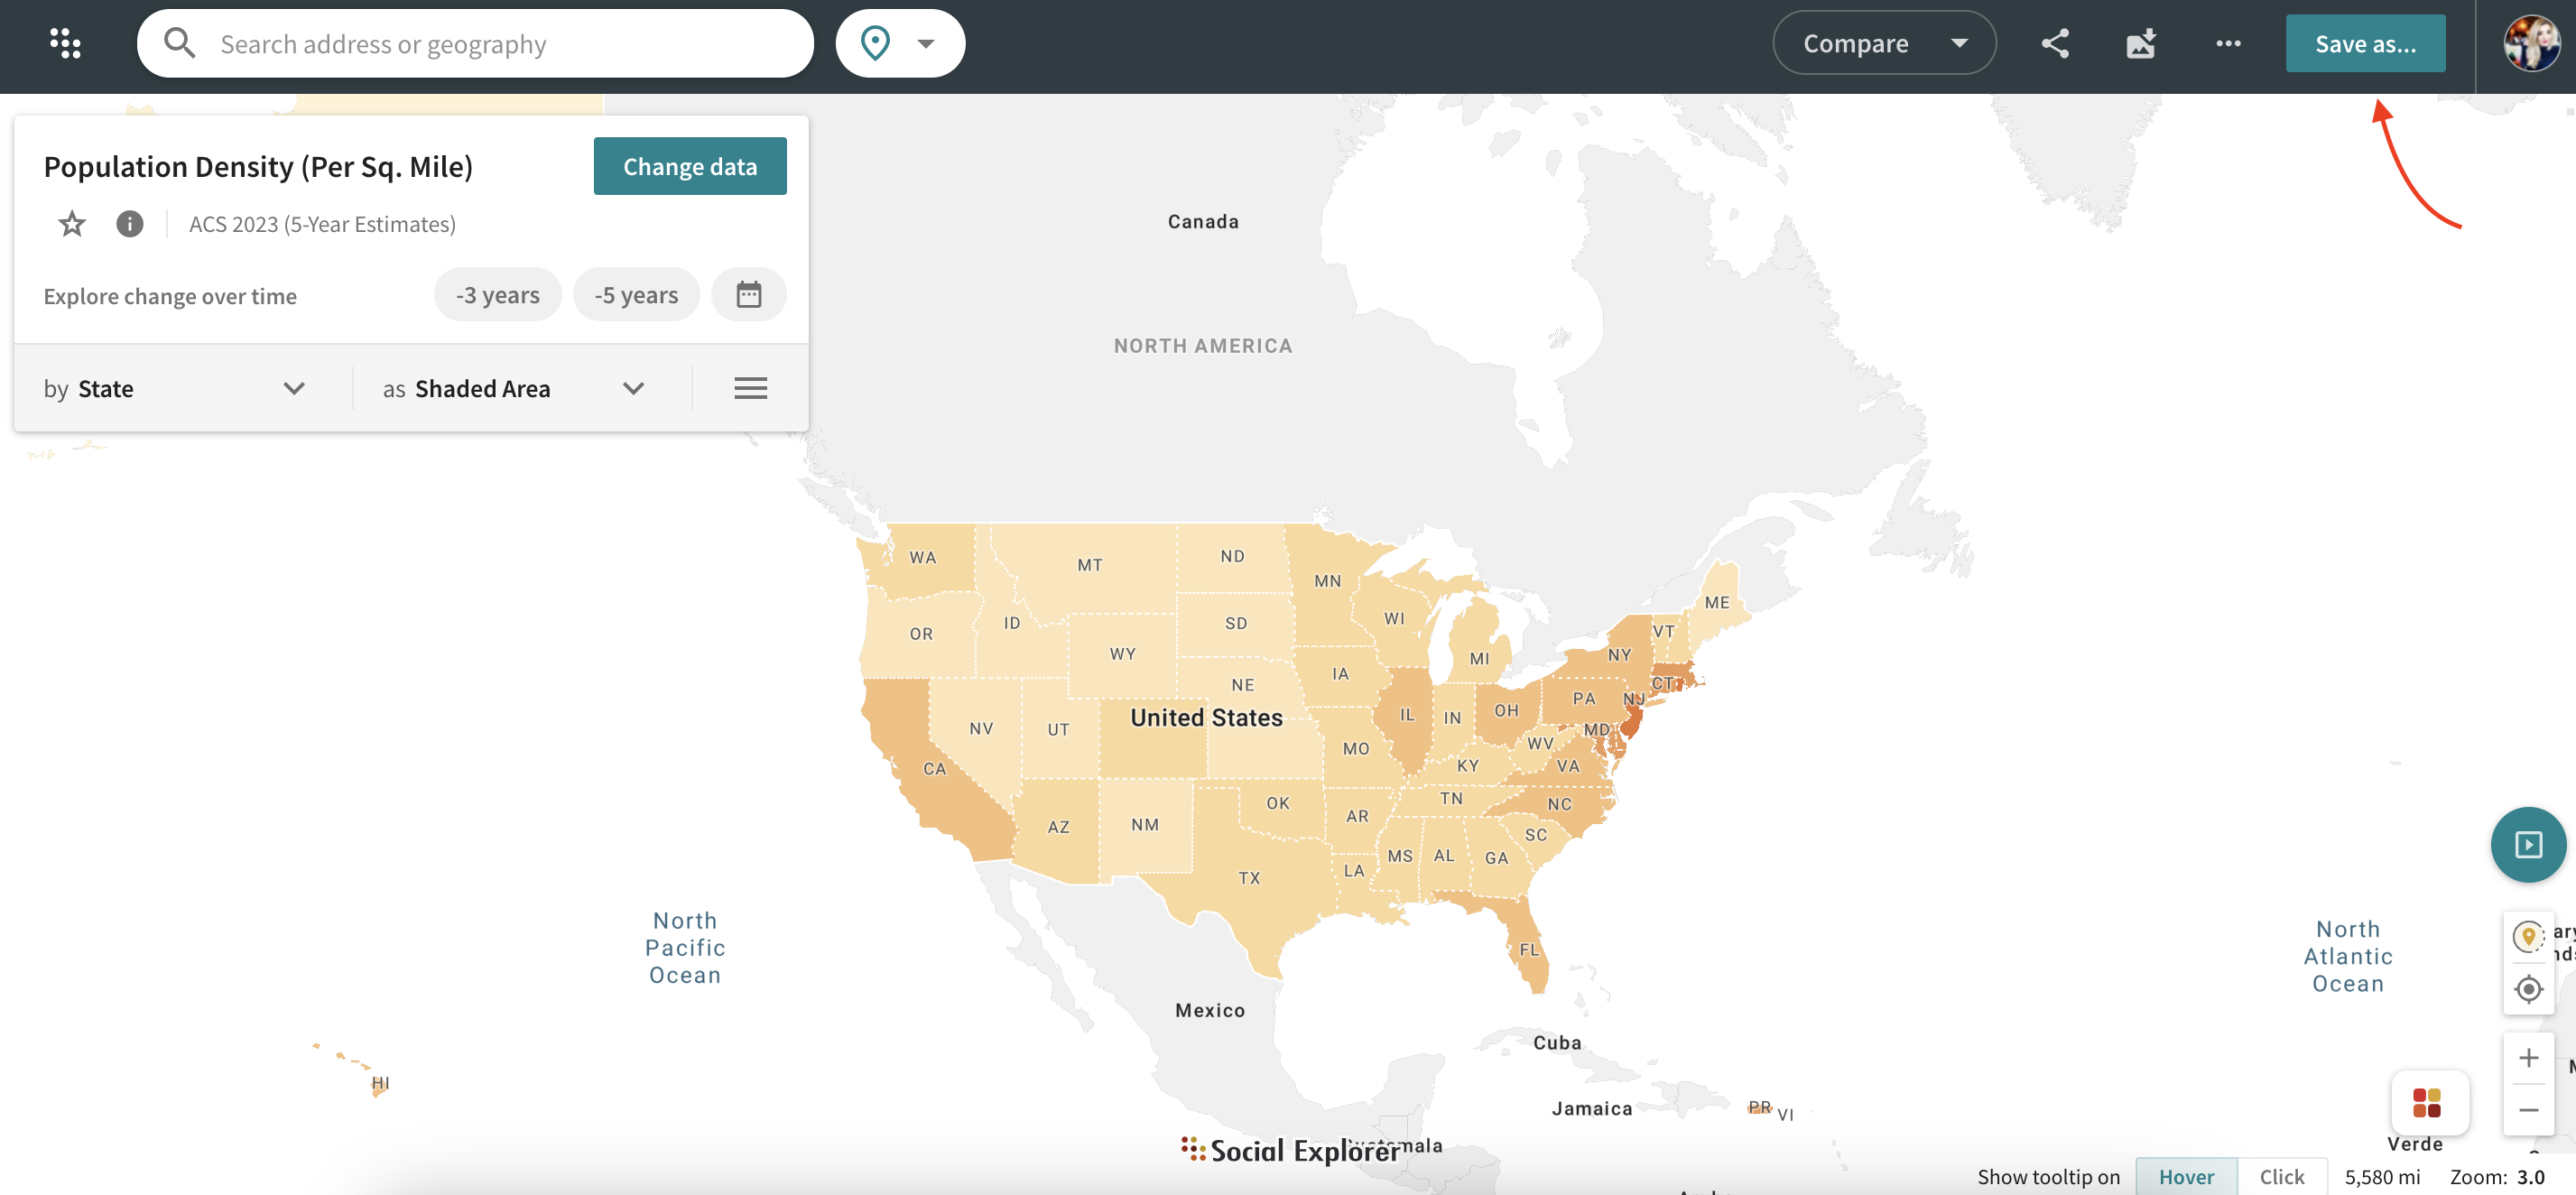This screenshot has height=1195, width=2576.
Task: Set tooltip to show on Hover
Action: pos(2186,1176)
